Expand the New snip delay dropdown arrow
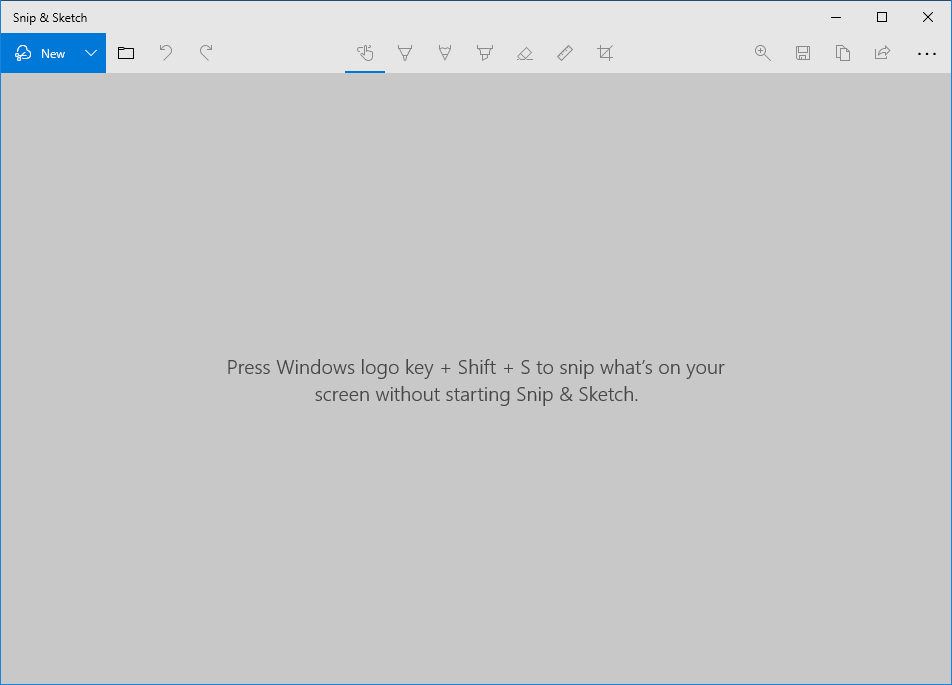The height and width of the screenshot is (685, 952). pyautogui.click(x=91, y=53)
